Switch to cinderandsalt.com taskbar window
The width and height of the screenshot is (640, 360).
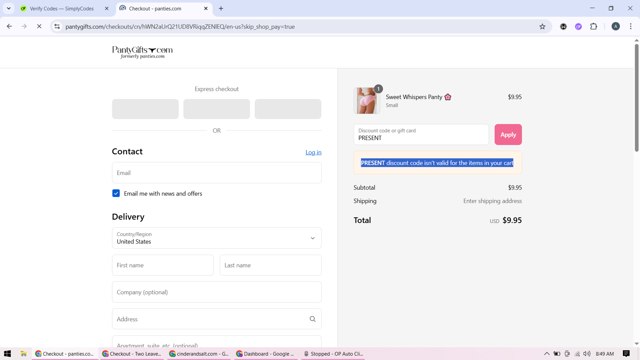pyautogui.click(x=199, y=353)
